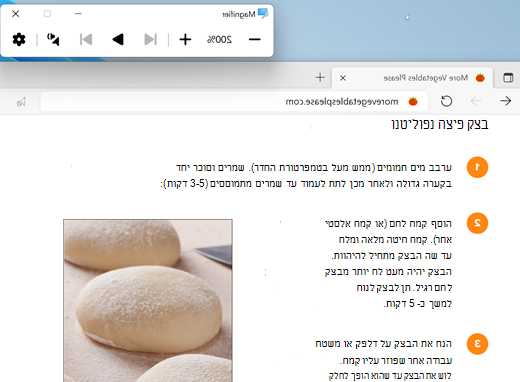Click the tomato site icon in address bar

tap(413, 101)
